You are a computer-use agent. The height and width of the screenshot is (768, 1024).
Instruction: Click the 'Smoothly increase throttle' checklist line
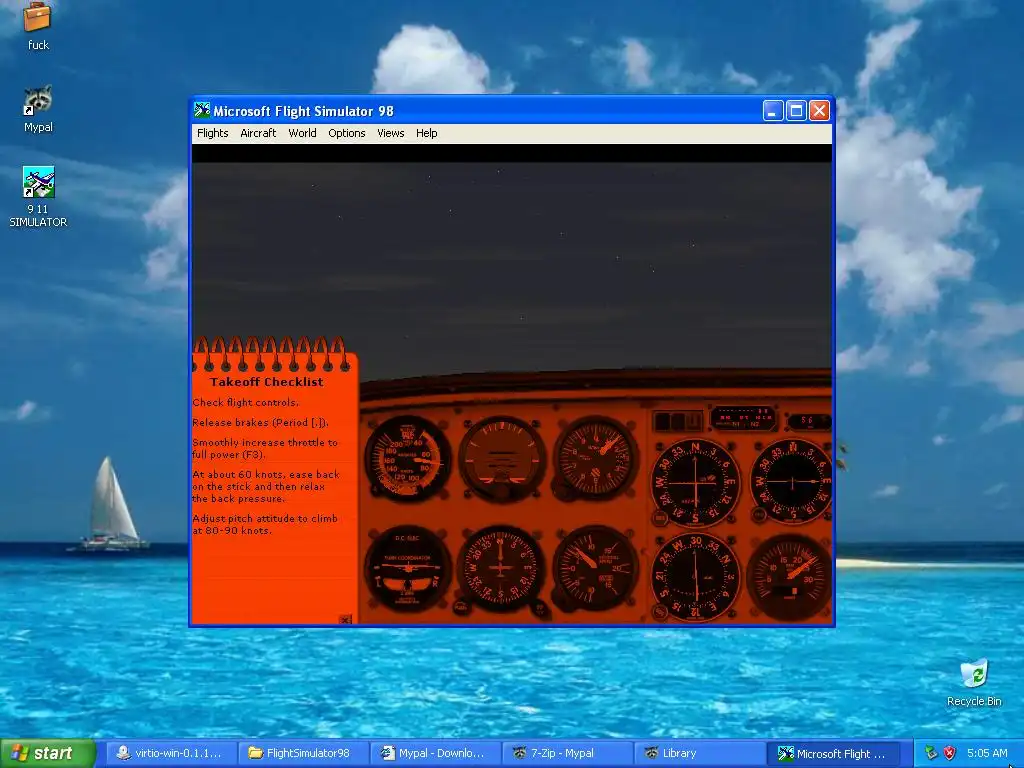pyautogui.click(x=265, y=448)
